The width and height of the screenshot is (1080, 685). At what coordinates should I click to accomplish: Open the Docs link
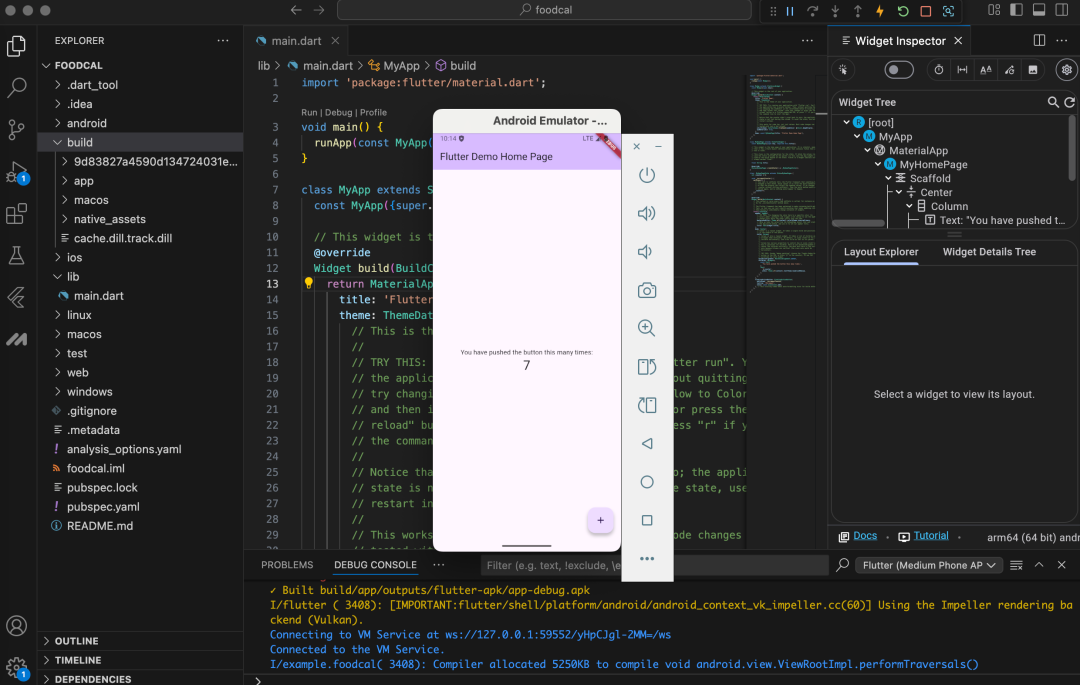tap(865, 536)
